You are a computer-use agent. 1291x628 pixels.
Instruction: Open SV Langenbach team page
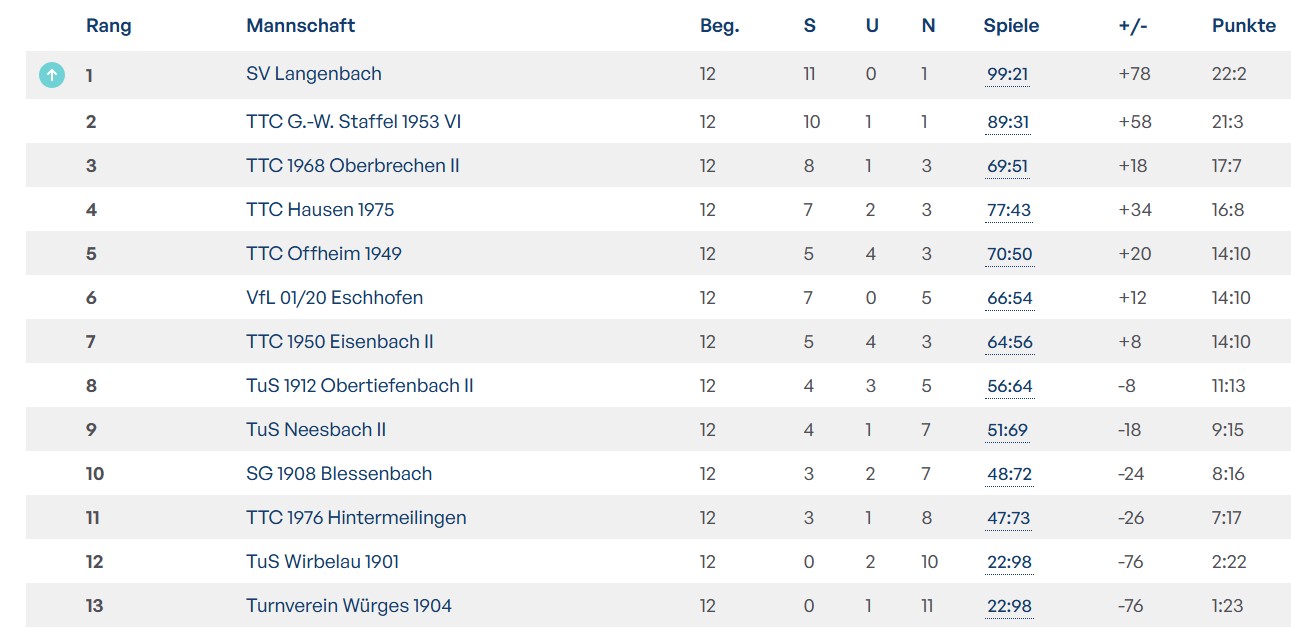coord(313,74)
